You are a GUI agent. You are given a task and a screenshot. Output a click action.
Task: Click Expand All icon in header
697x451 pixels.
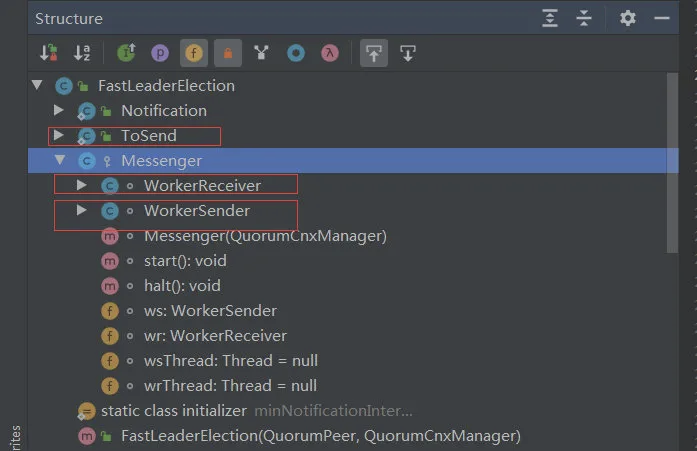(550, 18)
